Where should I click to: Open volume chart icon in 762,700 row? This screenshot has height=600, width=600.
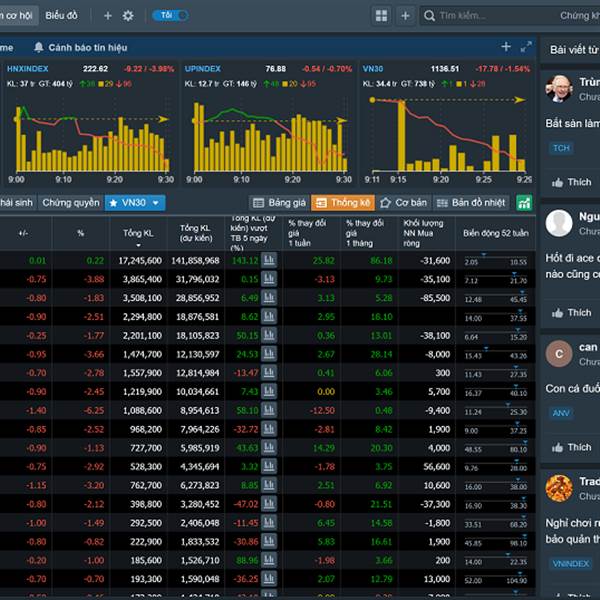269,485
